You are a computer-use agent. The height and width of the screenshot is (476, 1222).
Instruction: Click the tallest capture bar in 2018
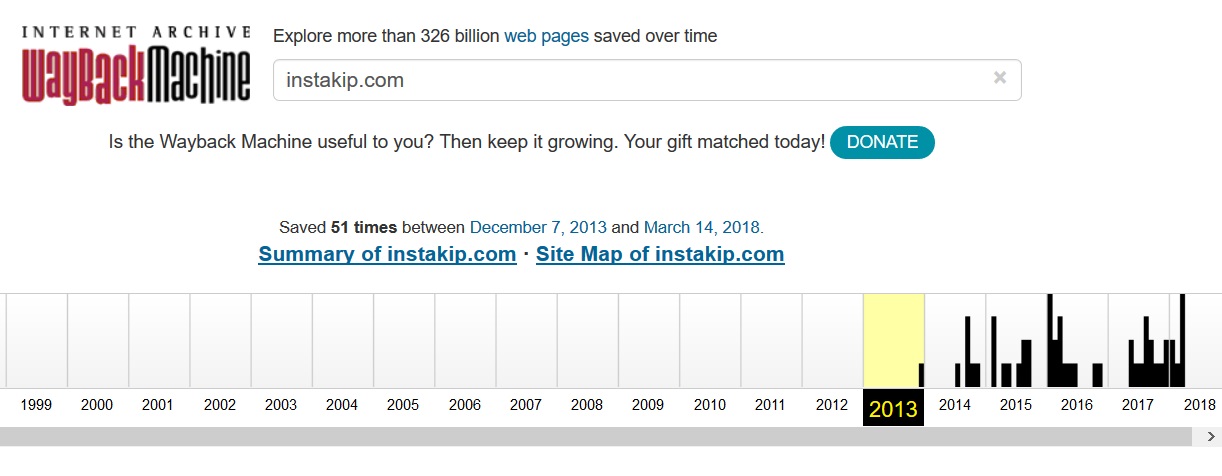(1182, 340)
